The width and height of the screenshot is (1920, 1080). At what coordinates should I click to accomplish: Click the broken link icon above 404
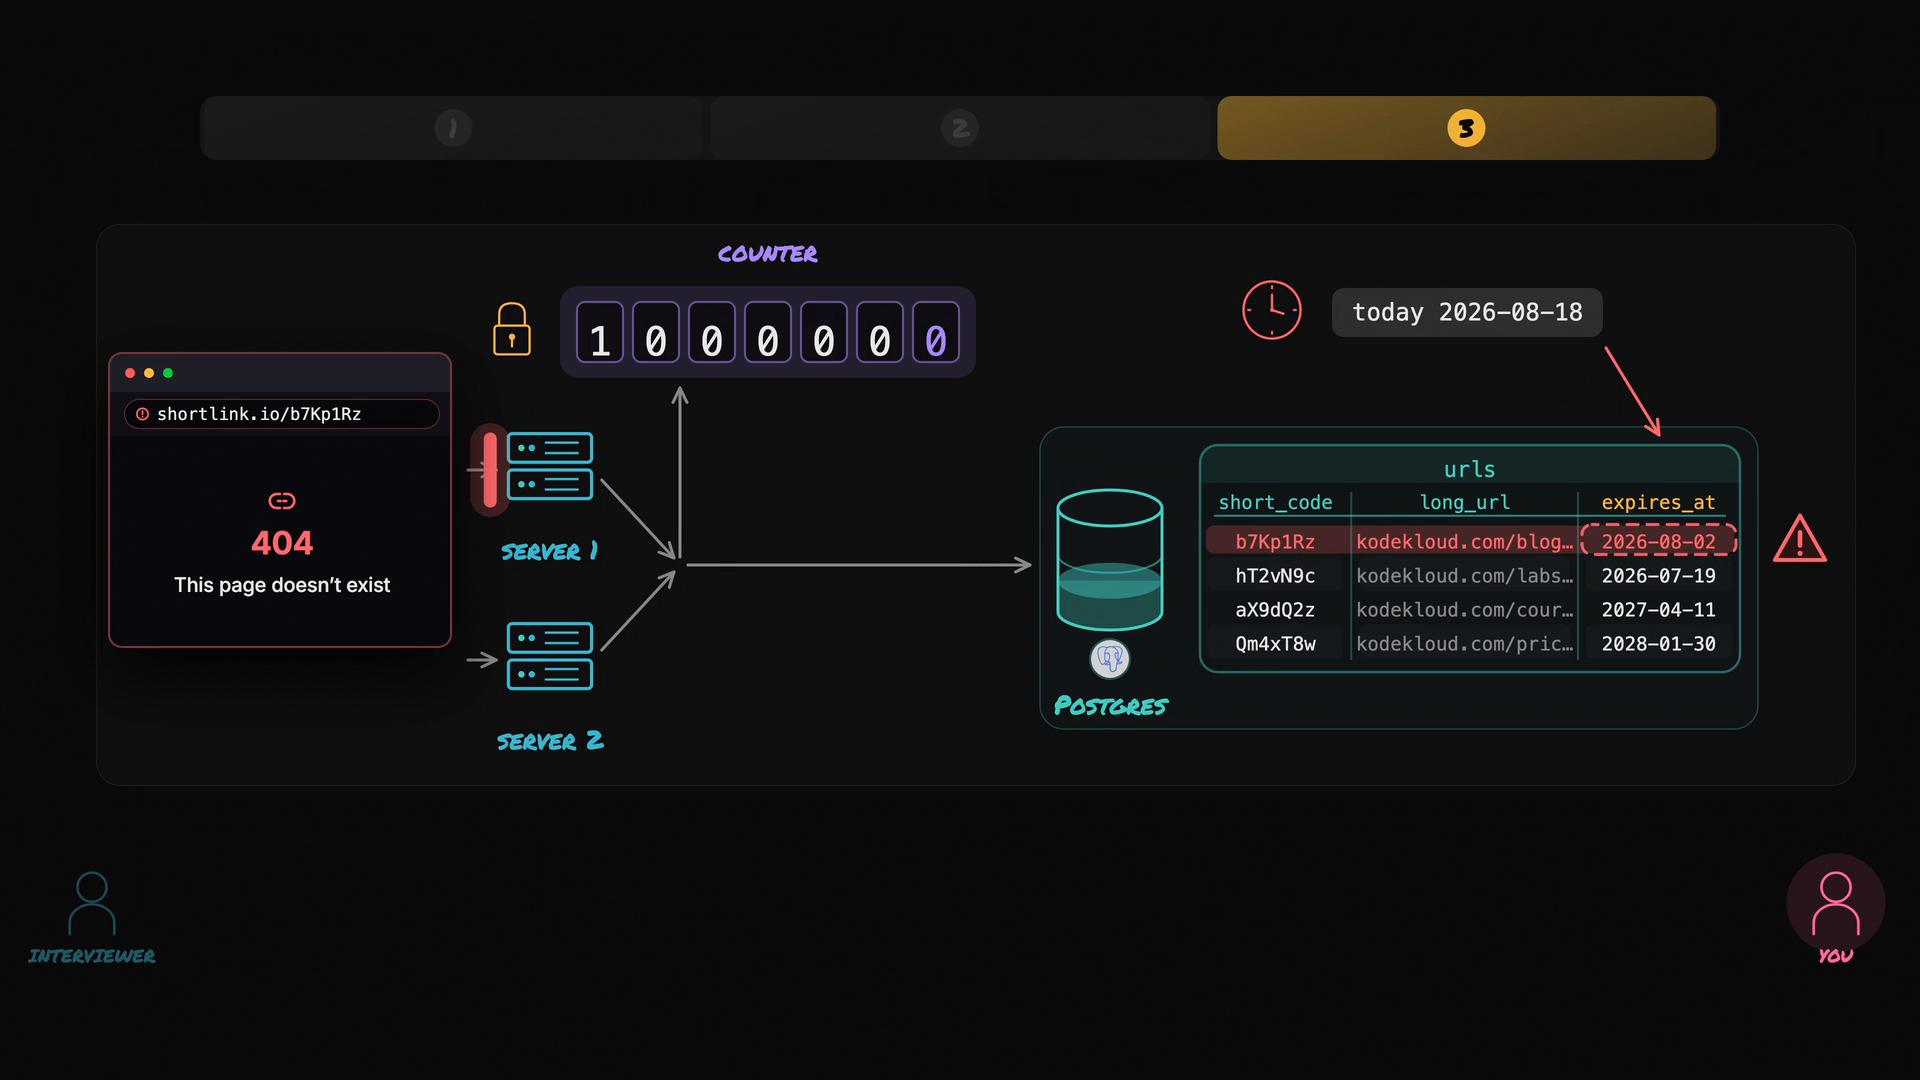point(282,500)
